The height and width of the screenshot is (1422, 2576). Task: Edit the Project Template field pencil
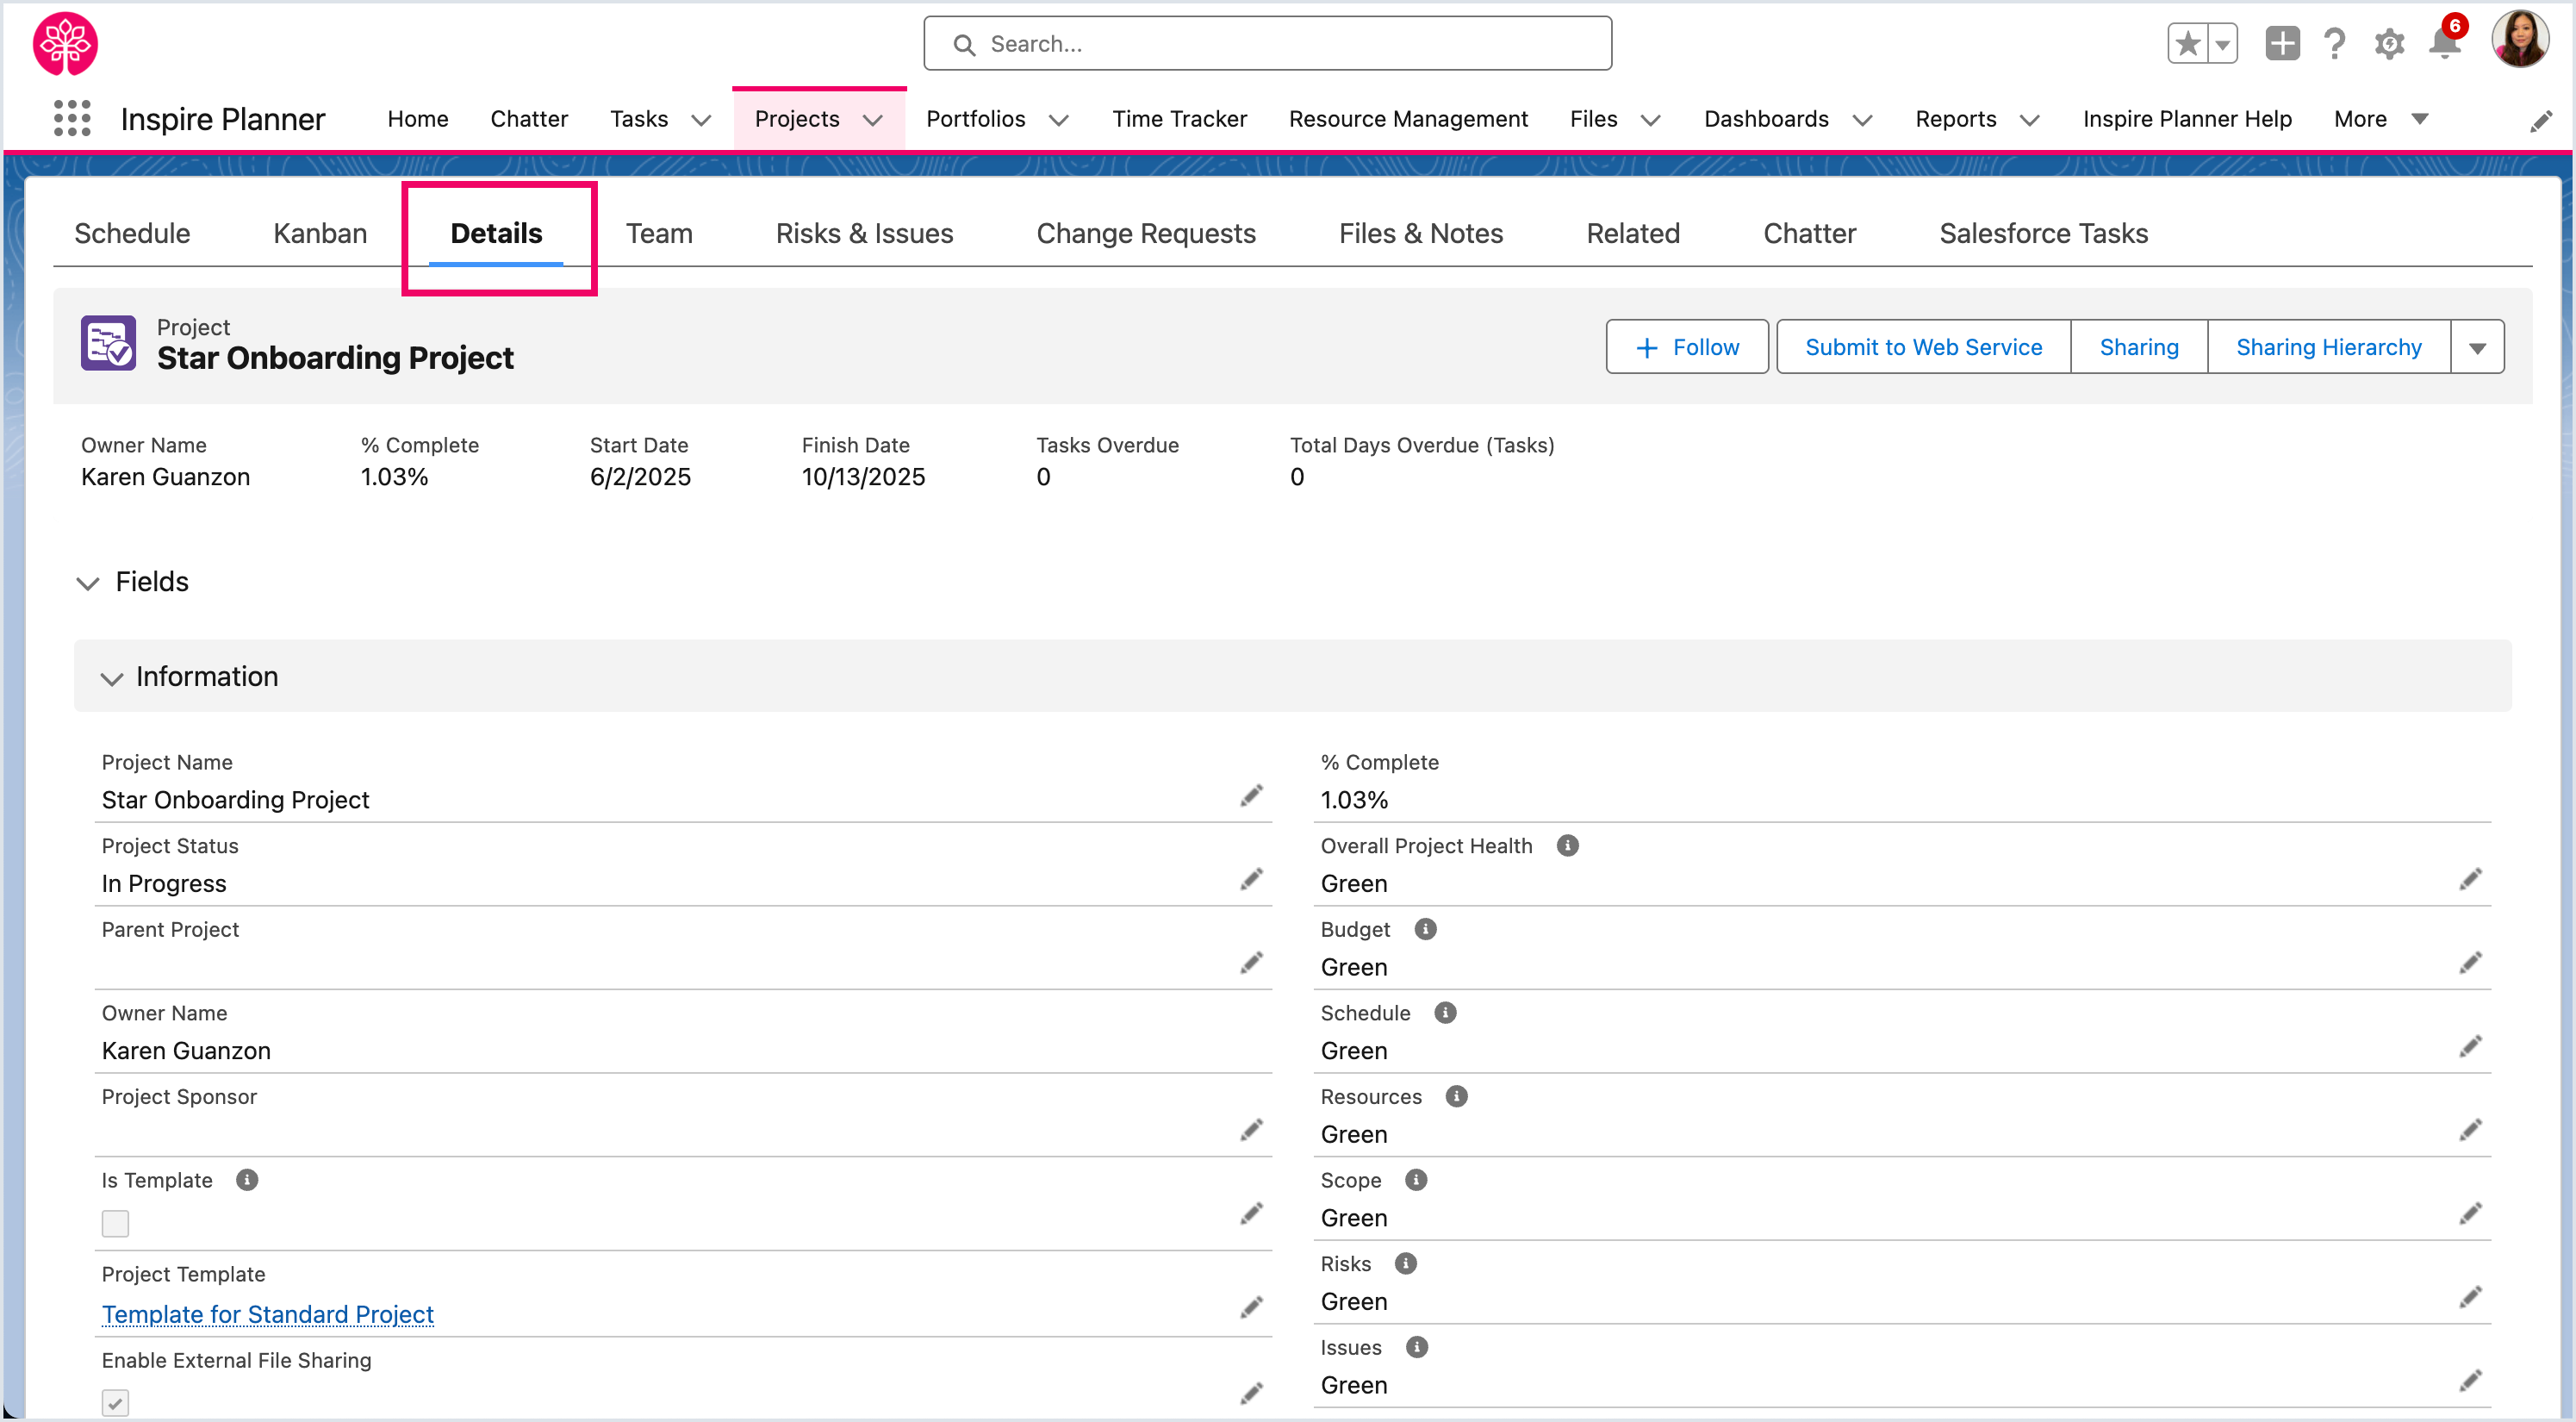(1251, 1308)
